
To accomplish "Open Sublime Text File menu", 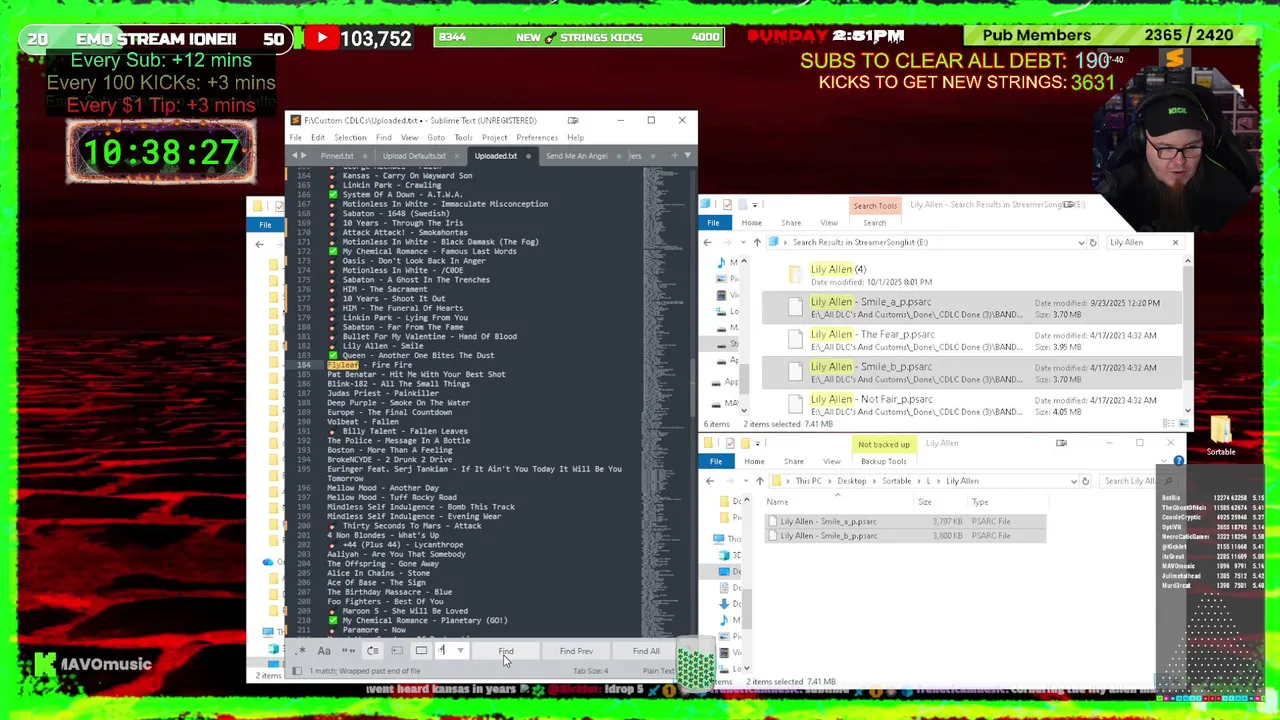I will (296, 138).
